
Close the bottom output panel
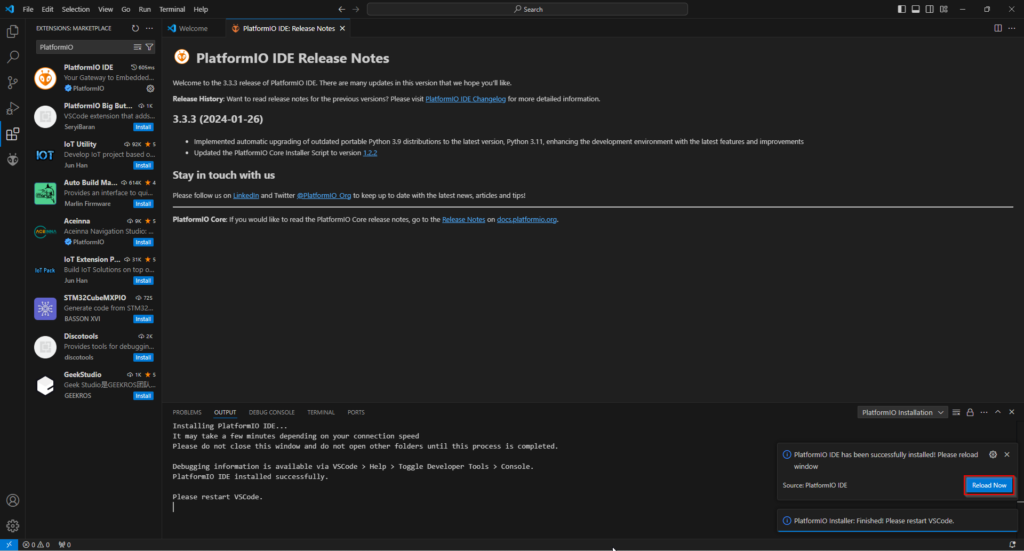click(1012, 413)
